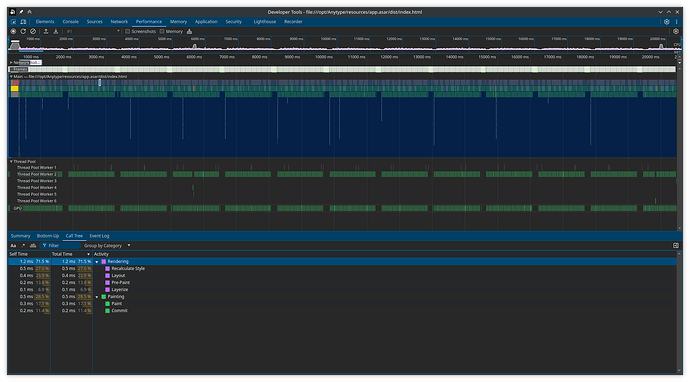Click the 6000 ms overview timeline marker
This screenshot has height=382, width=690.
click(x=198, y=39)
